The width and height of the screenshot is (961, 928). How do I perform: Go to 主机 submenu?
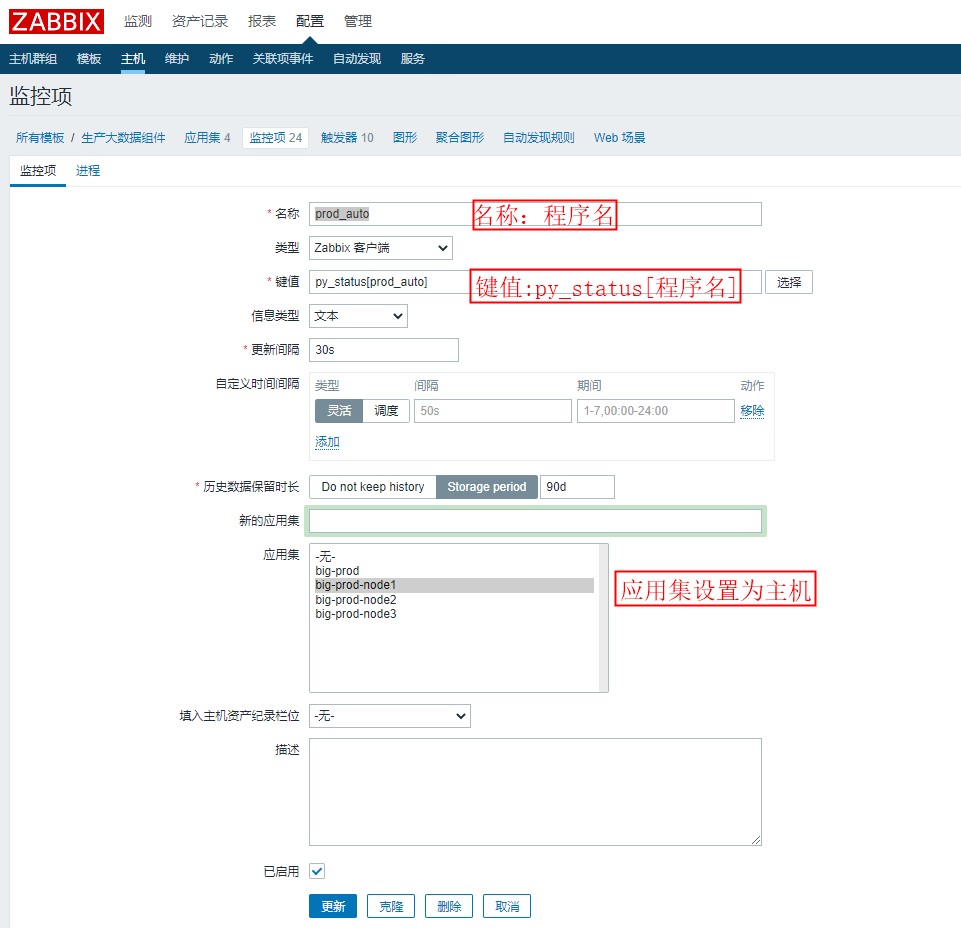point(133,59)
